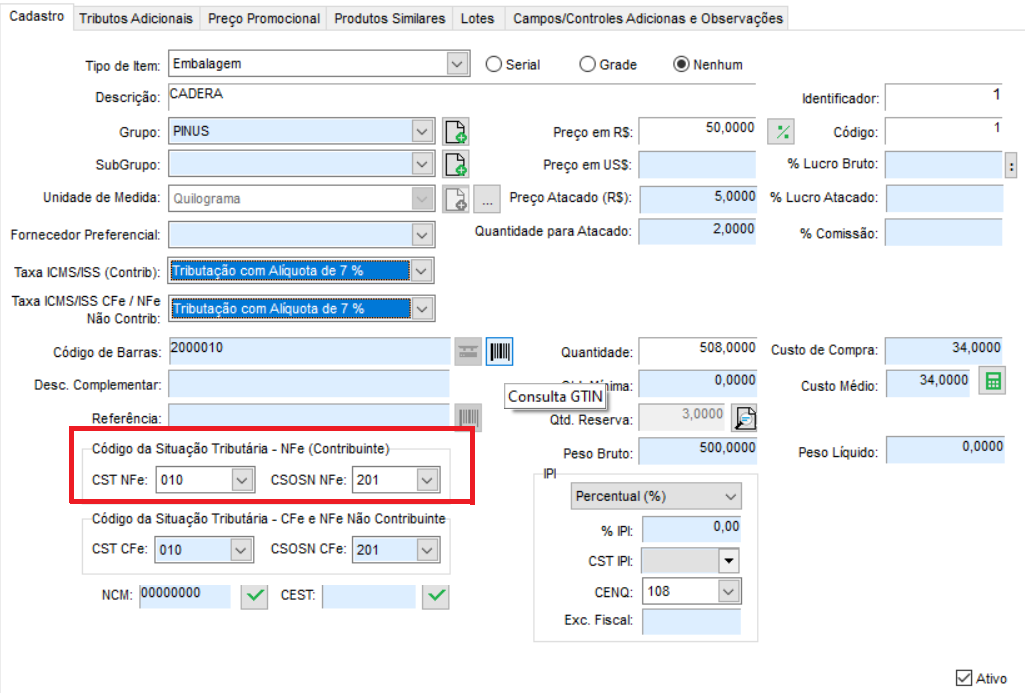Click the Custo de Compra field
The width and height of the screenshot is (1025, 693).
tap(945, 350)
